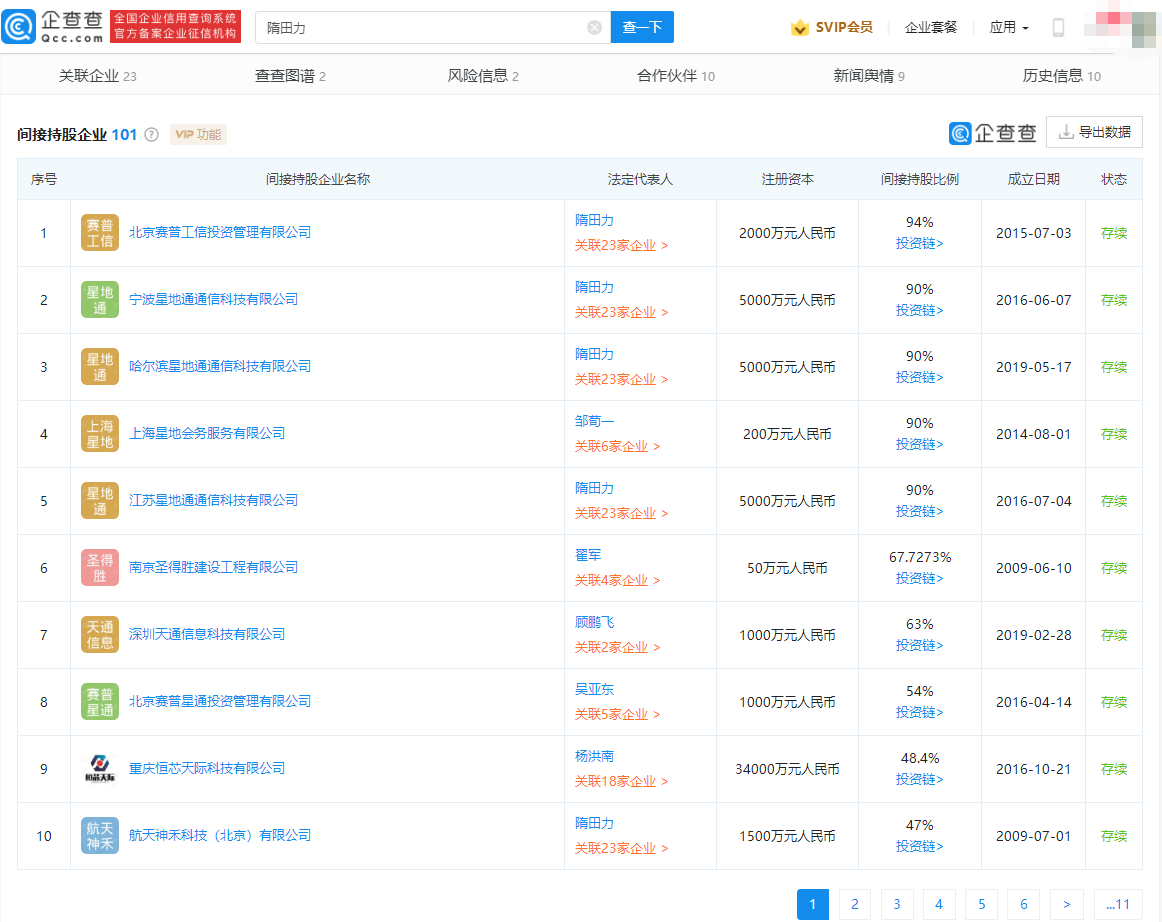Click the SVIP会员 crown icon in the header
The image size is (1162, 922).
(x=799, y=27)
